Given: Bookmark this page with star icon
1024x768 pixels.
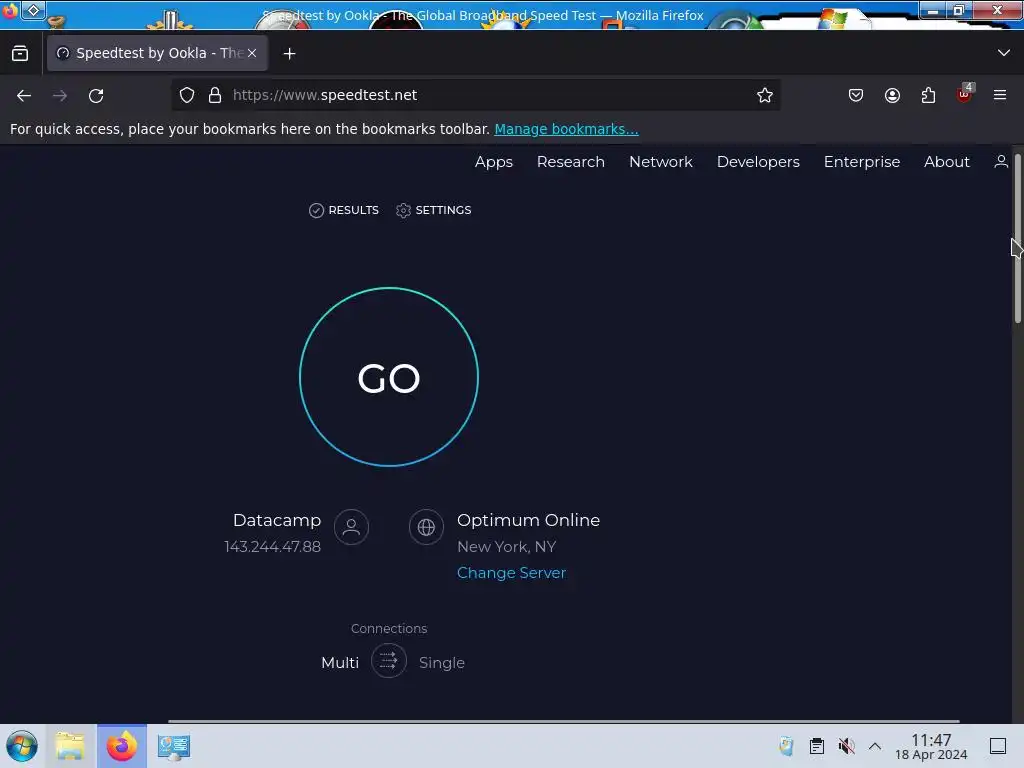Looking at the screenshot, I should click(765, 95).
